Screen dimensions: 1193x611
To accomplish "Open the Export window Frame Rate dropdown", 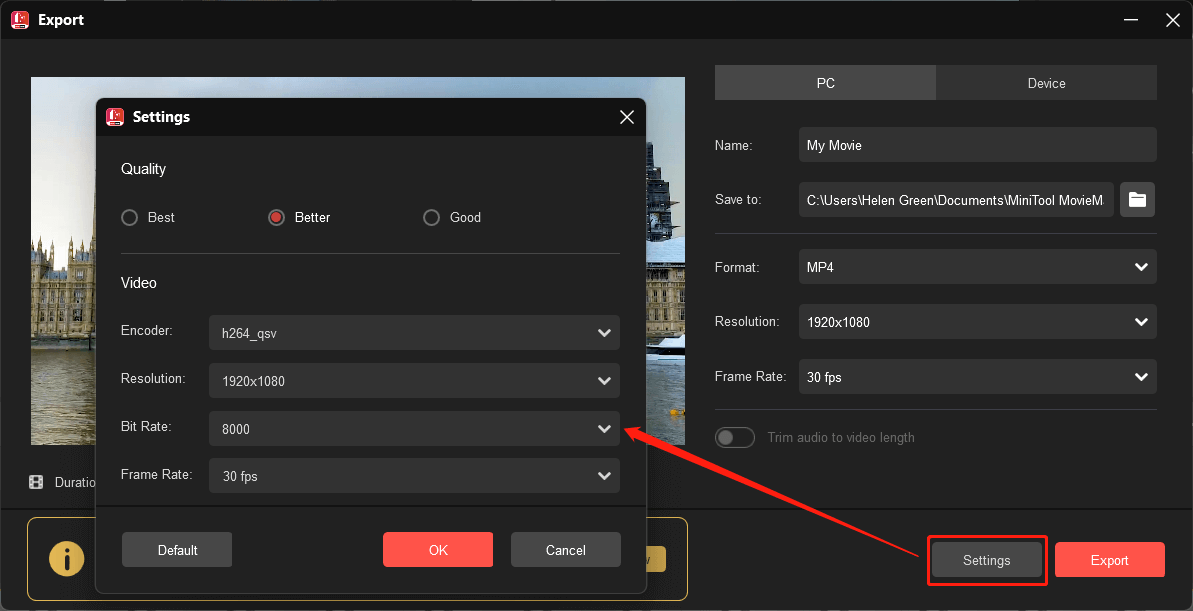I will click(x=978, y=377).
